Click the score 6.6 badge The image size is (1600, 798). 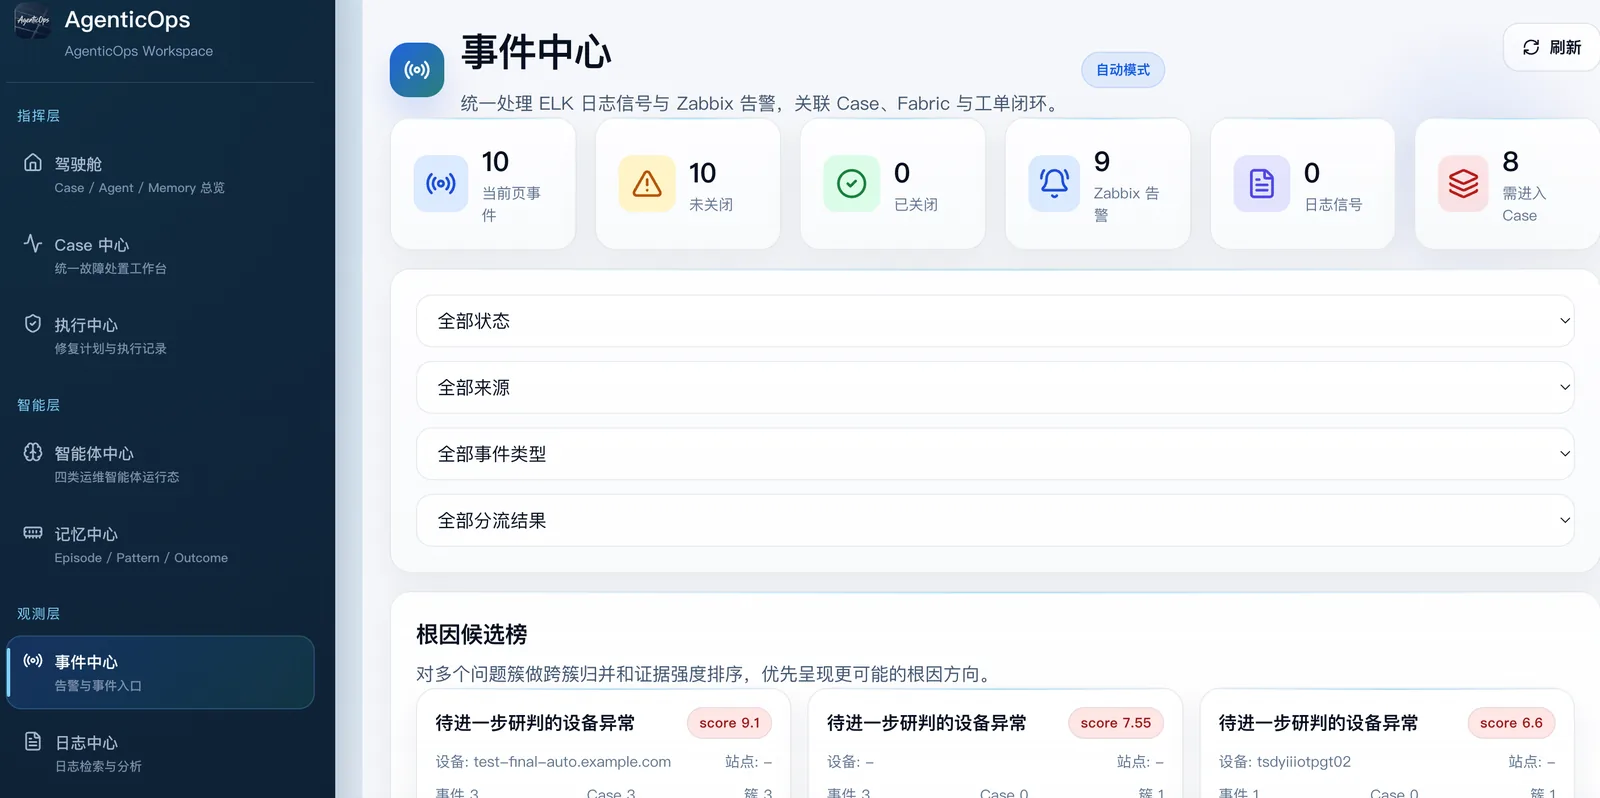(x=1511, y=723)
